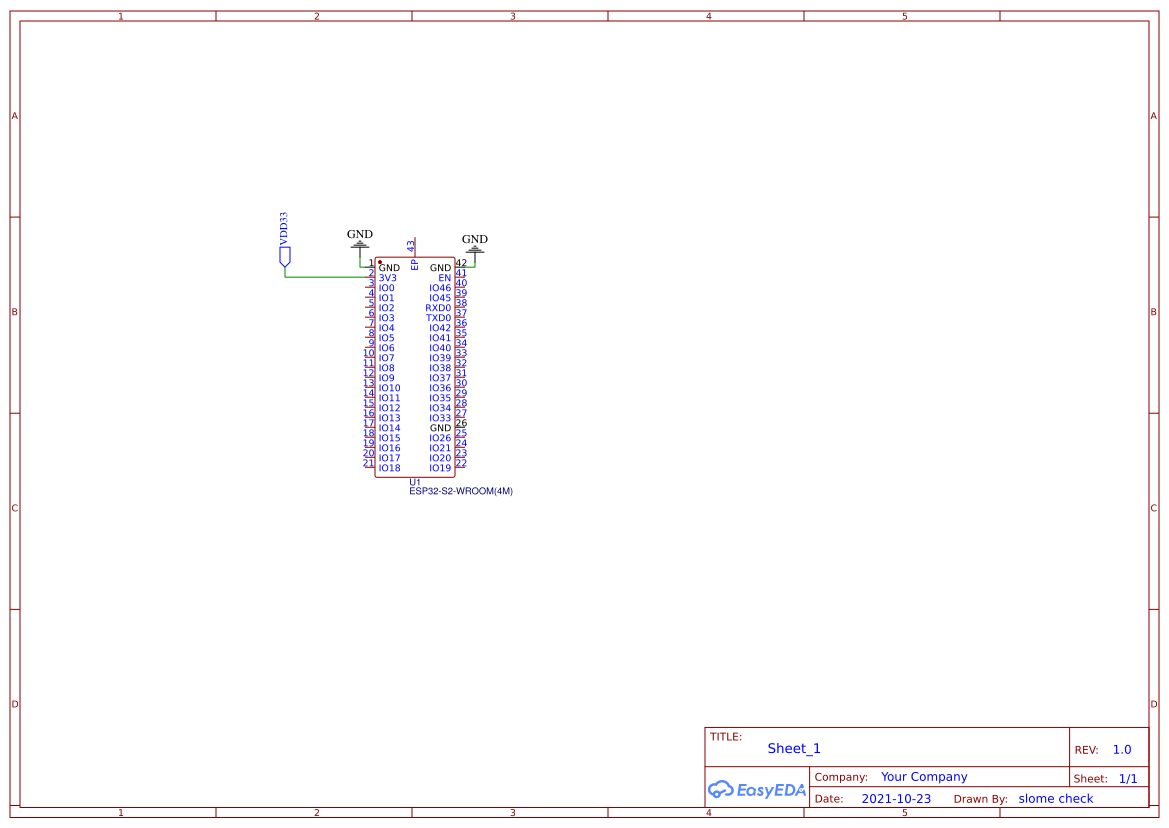Click the EasyEDA logo in the title block

click(757, 790)
